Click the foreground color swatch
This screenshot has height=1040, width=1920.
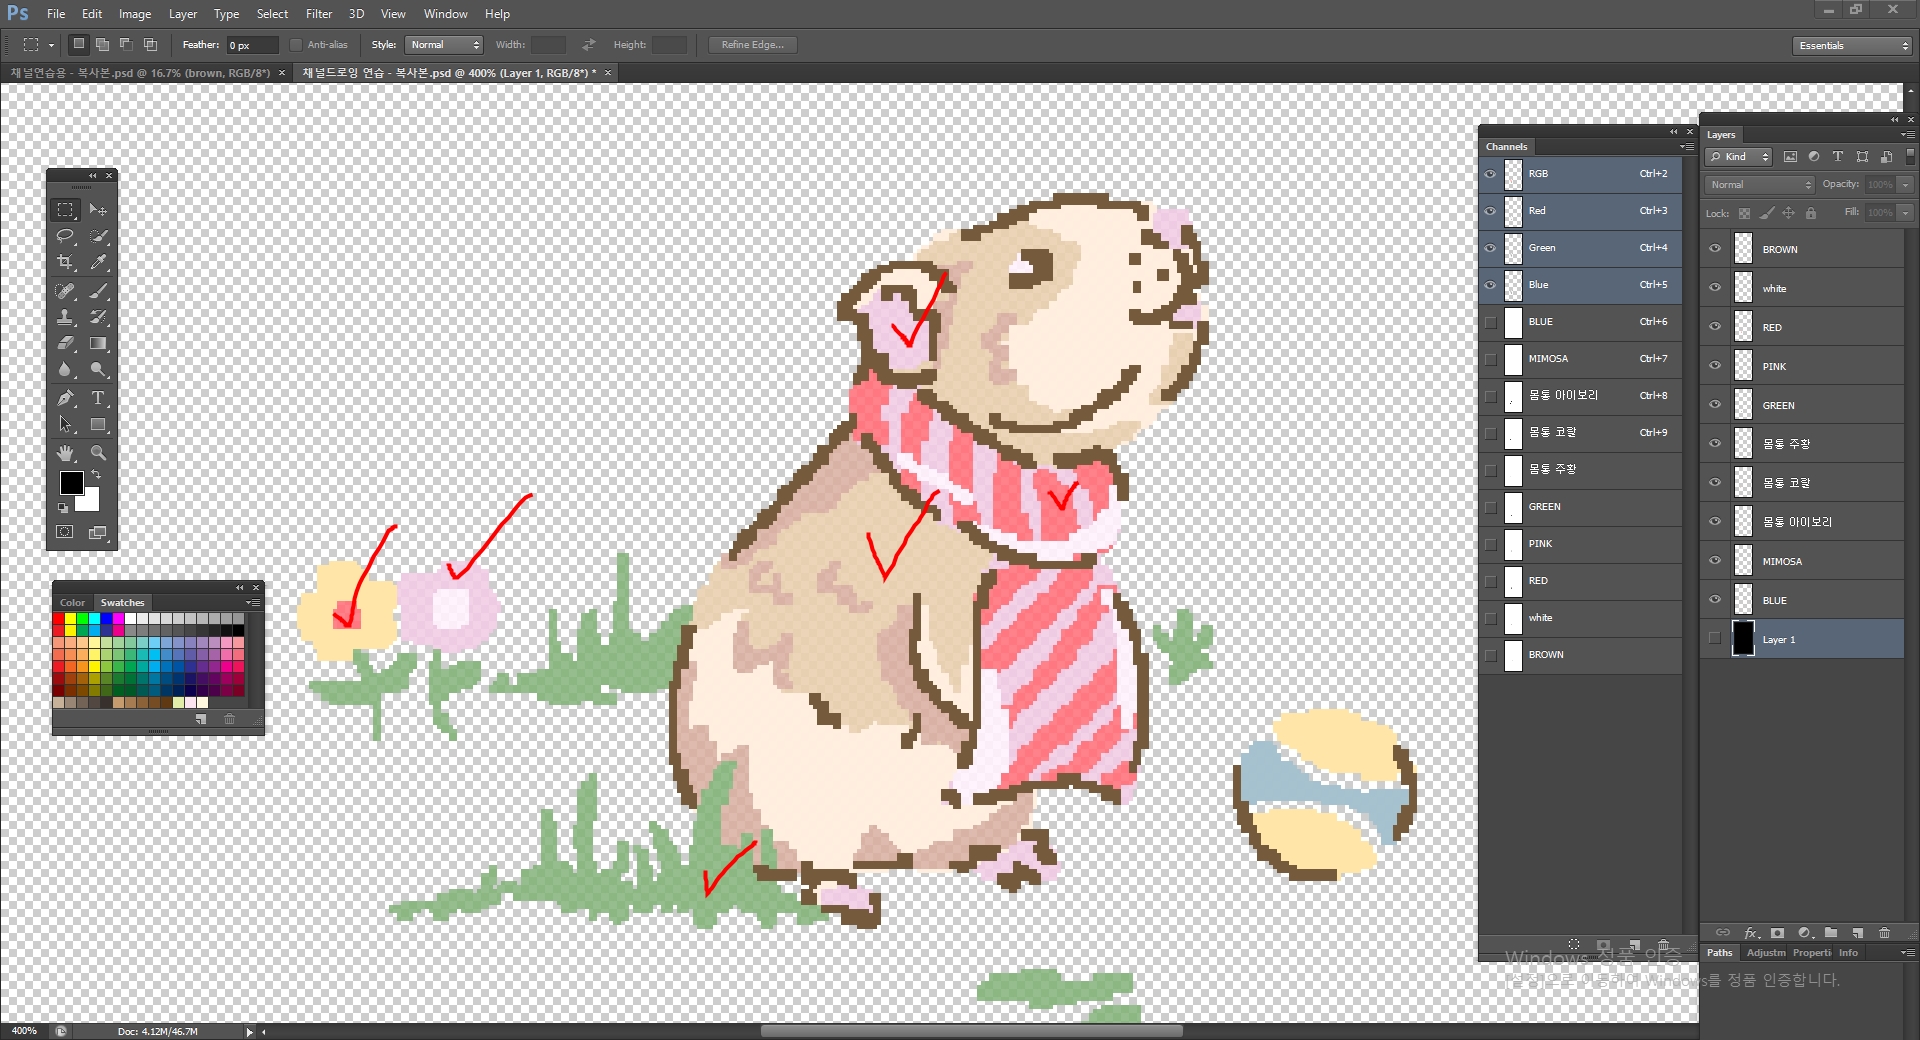71,483
